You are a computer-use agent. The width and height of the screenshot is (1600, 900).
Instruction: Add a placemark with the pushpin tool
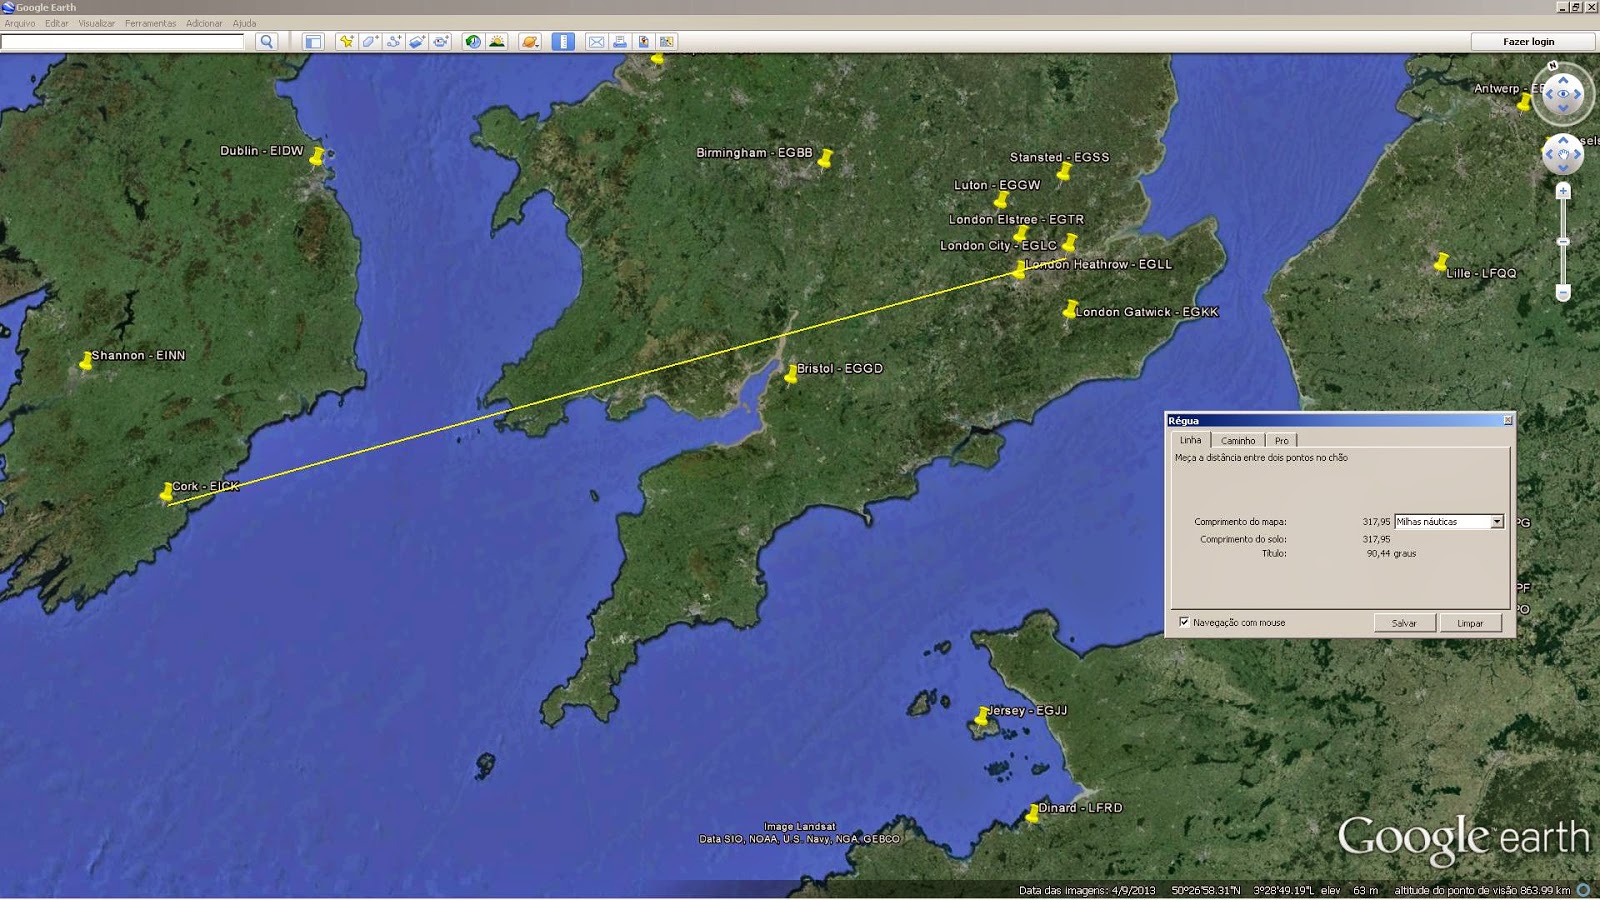click(x=346, y=41)
